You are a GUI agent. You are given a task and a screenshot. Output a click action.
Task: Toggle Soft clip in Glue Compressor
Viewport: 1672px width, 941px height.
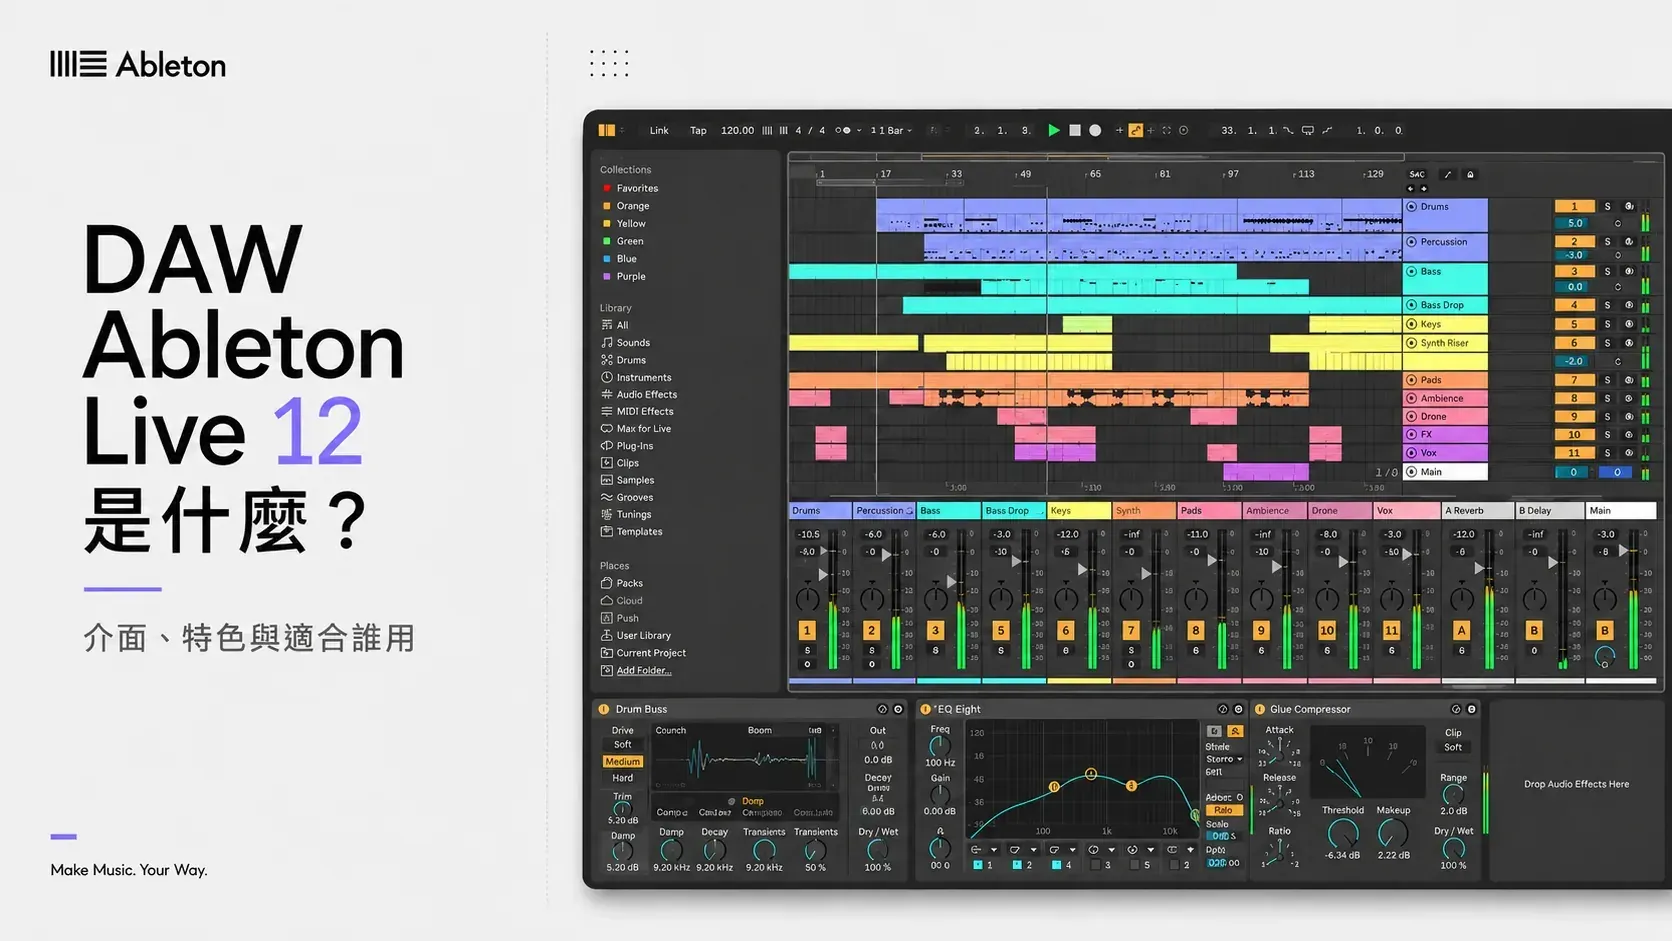tap(1453, 747)
